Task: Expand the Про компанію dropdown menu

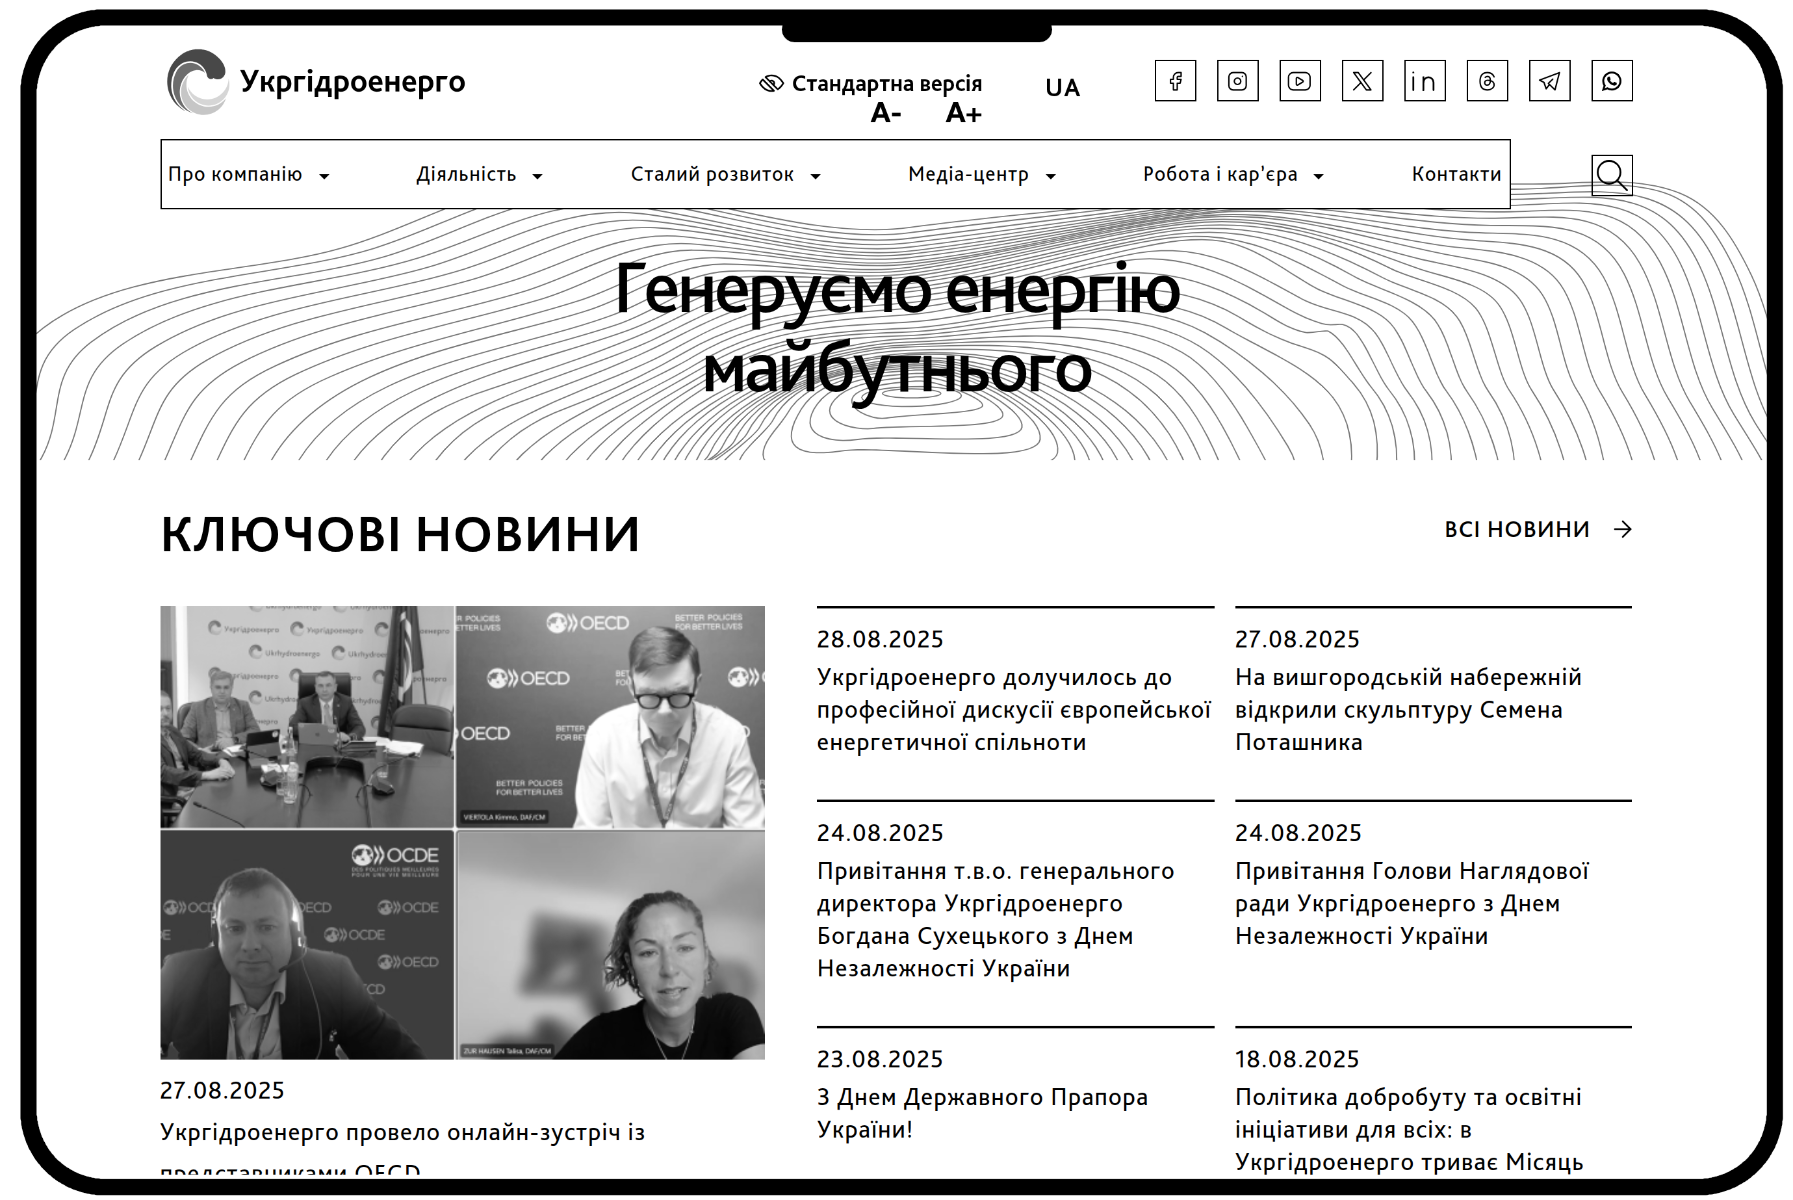Action: click(248, 175)
